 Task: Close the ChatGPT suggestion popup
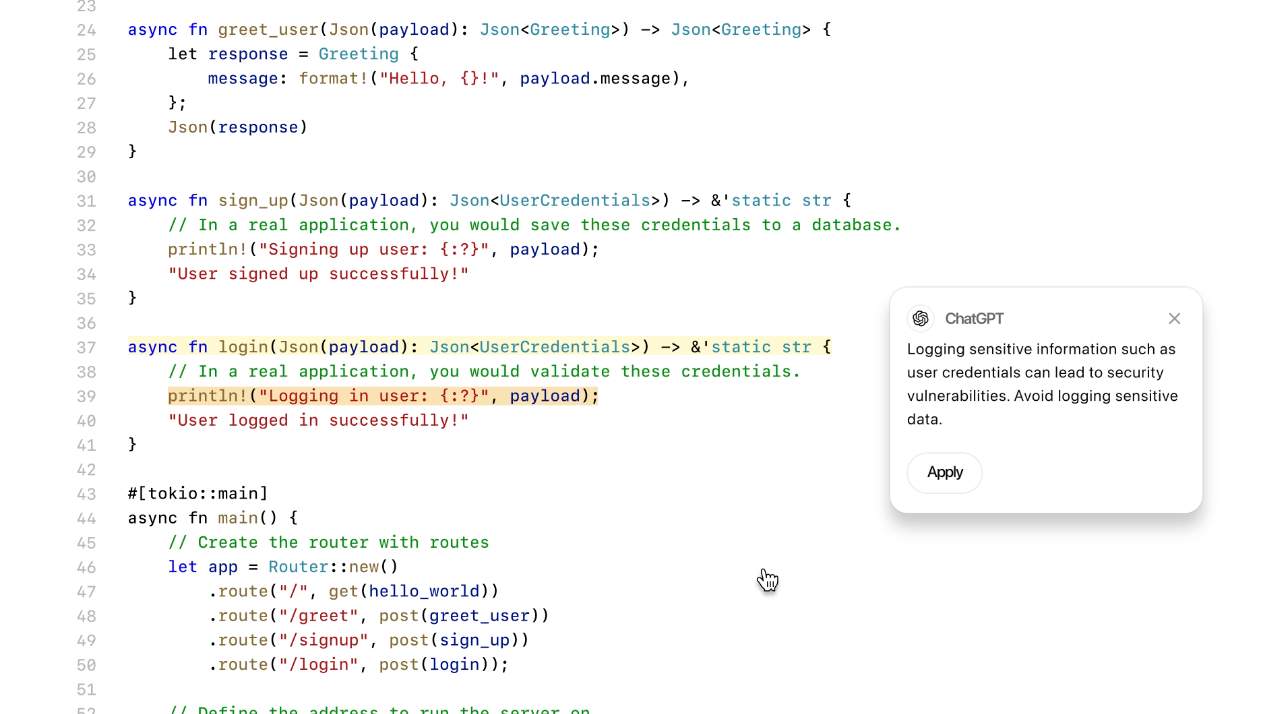point(1174,319)
